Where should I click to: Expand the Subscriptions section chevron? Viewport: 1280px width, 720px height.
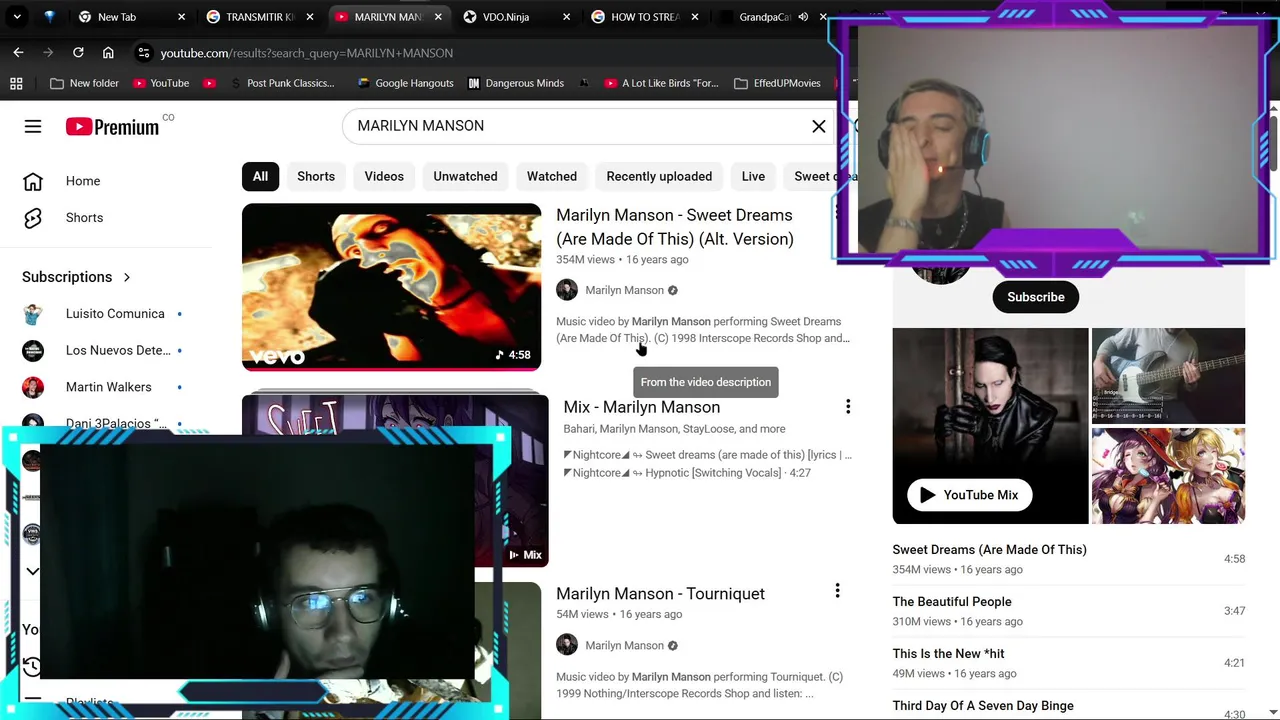(127, 277)
